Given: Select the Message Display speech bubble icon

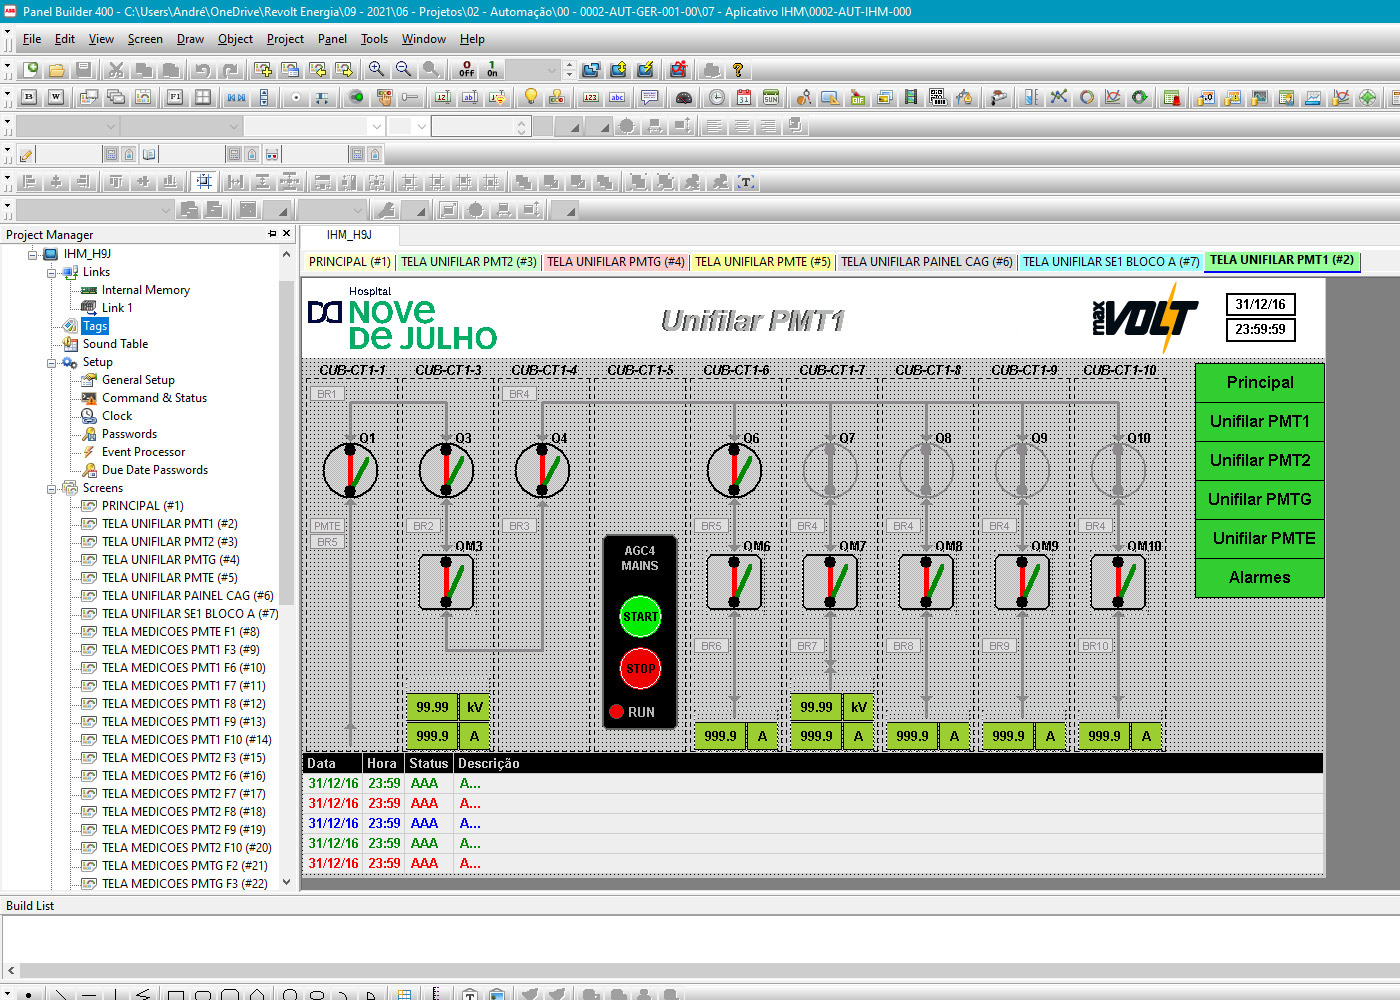Looking at the screenshot, I should [x=650, y=98].
